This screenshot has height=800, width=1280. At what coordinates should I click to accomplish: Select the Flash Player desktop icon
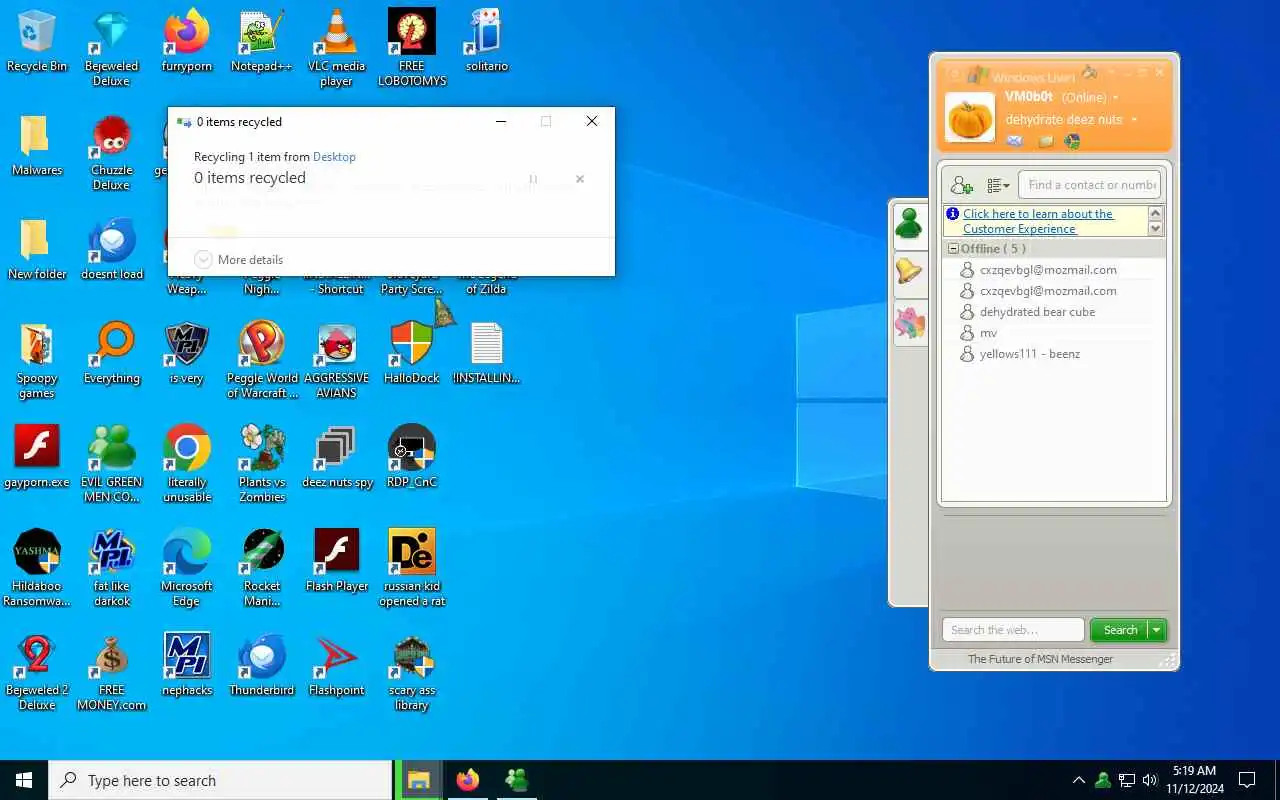[337, 561]
